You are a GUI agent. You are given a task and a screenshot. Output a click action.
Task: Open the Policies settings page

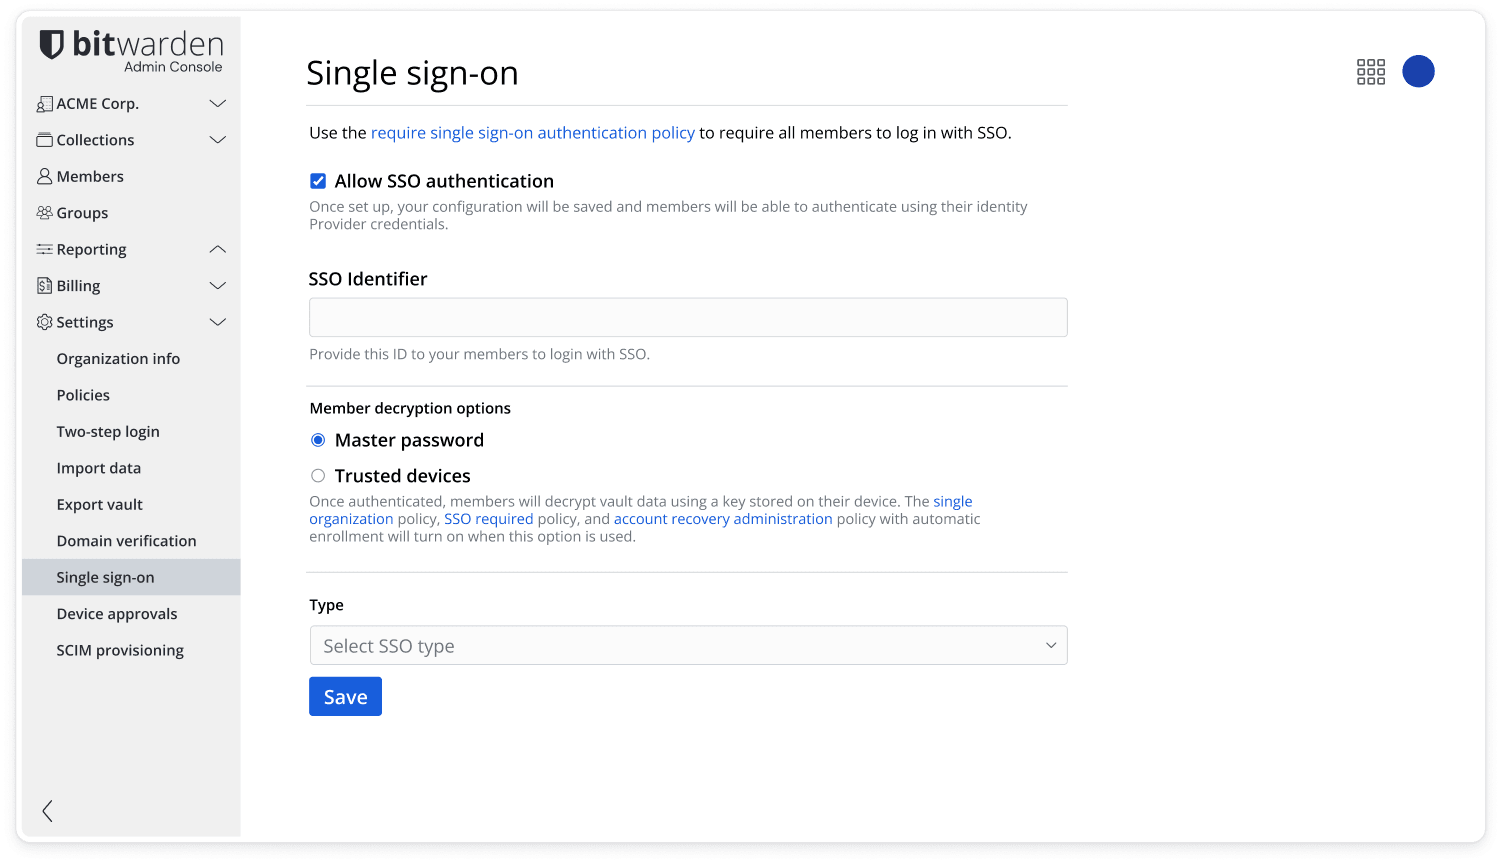(x=83, y=395)
